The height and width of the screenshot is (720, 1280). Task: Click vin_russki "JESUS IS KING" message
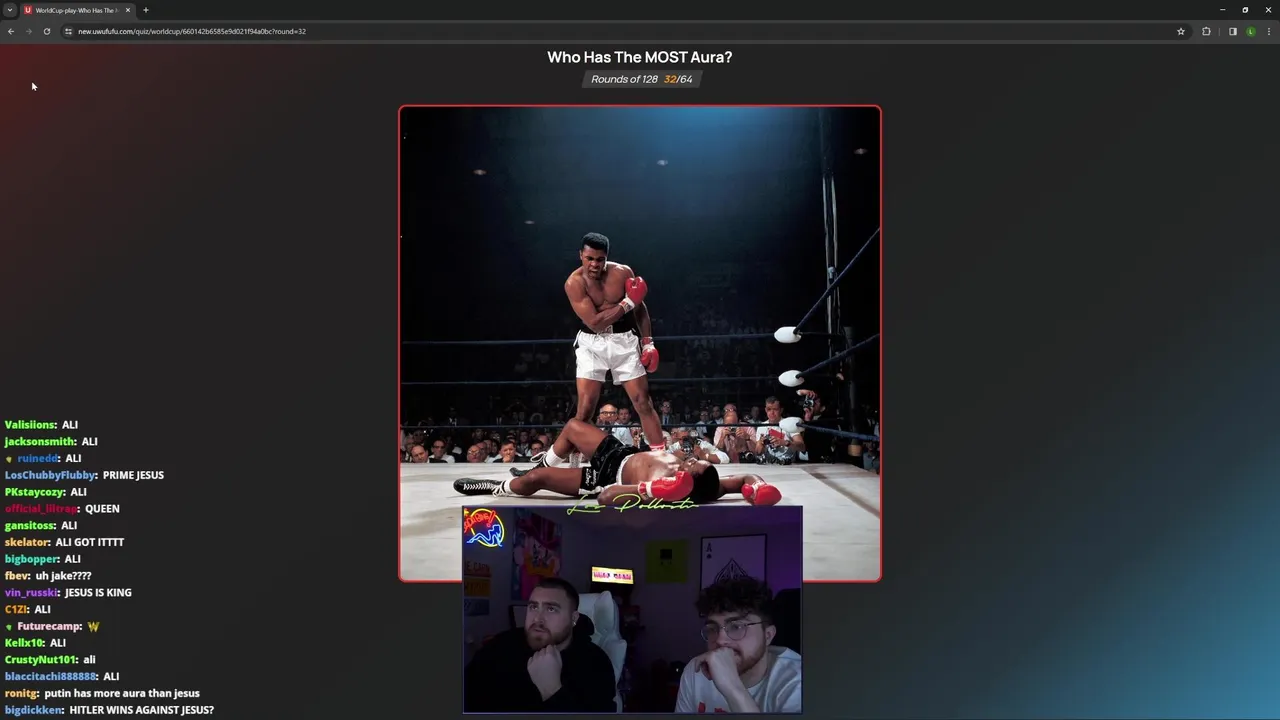68,593
